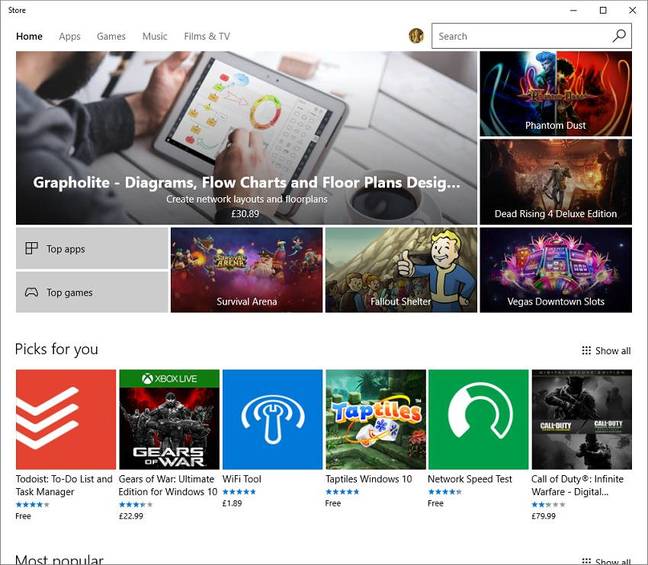Open the Top apps button
The height and width of the screenshot is (565, 648).
[92, 248]
